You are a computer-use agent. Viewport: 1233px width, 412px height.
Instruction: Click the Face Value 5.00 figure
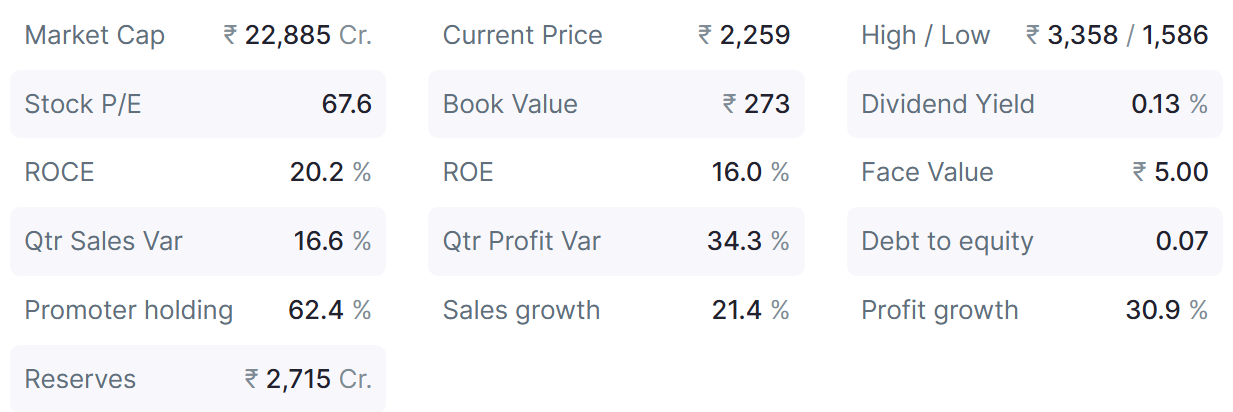pos(1170,172)
